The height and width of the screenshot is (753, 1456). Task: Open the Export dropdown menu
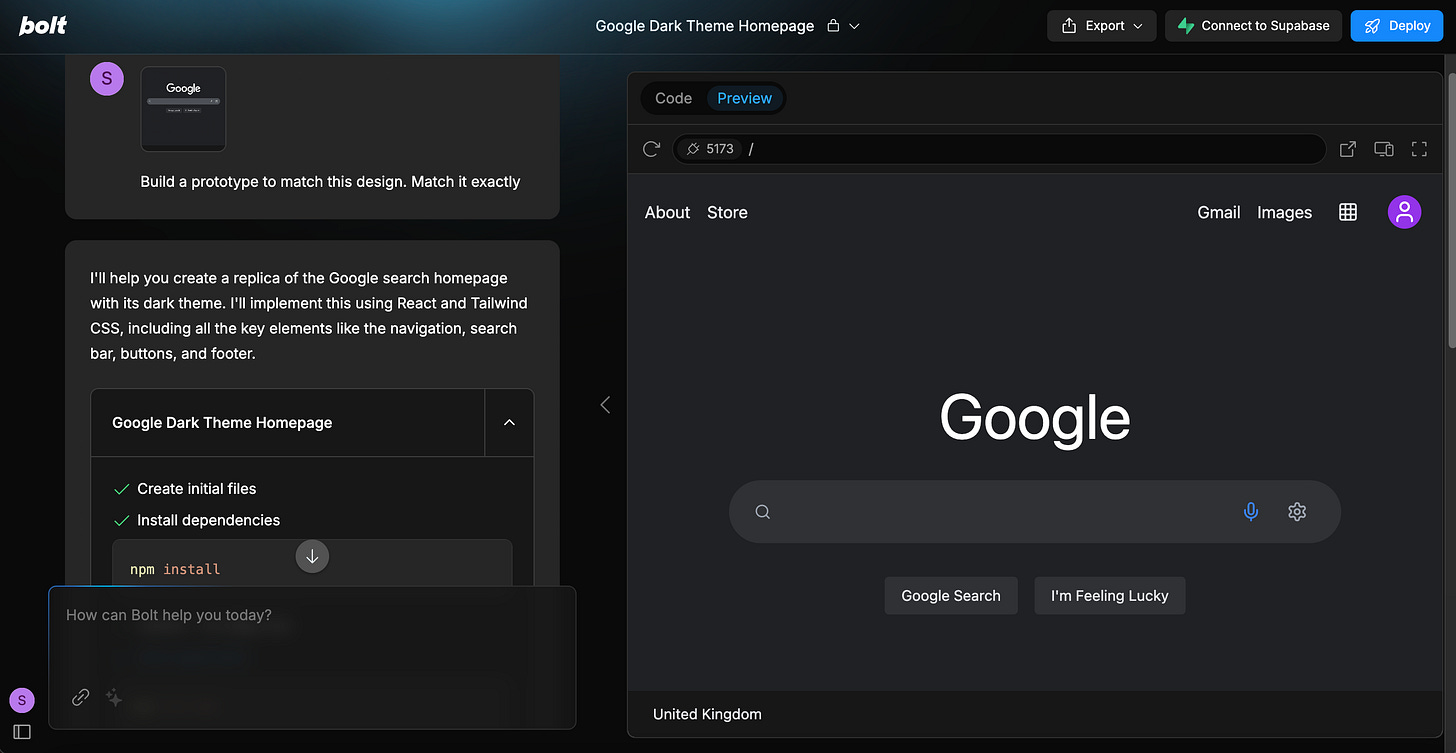(x=1101, y=25)
